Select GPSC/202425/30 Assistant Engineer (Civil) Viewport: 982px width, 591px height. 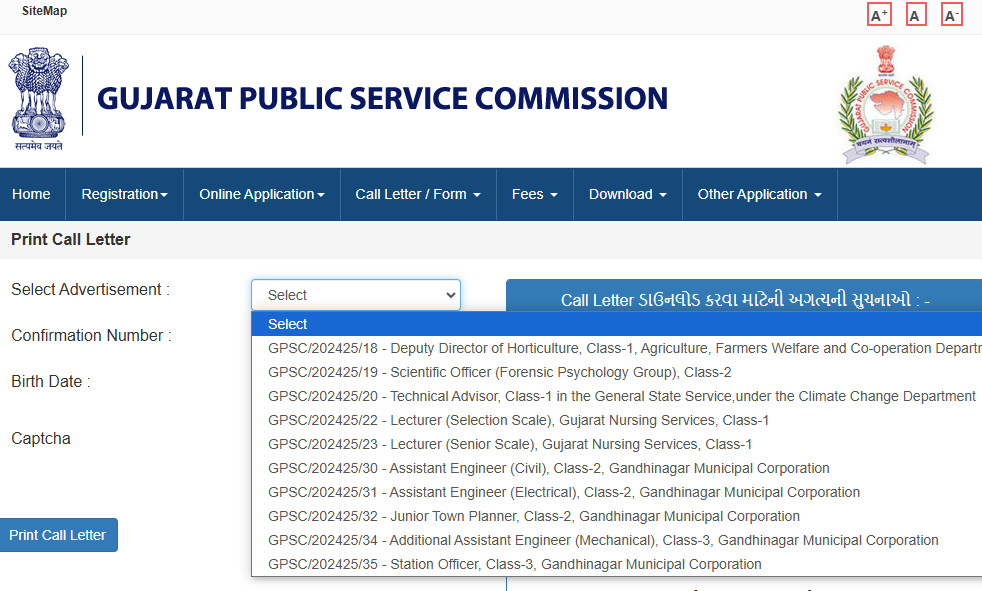pyautogui.click(x=616, y=468)
